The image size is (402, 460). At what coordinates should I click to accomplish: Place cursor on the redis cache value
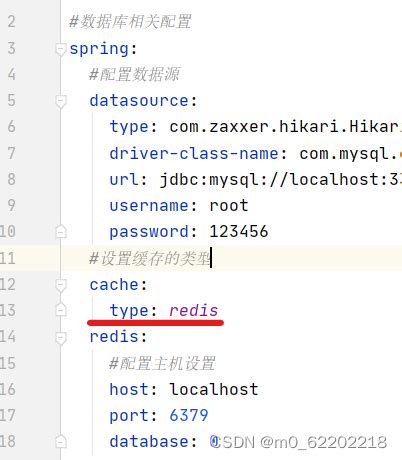tap(194, 310)
